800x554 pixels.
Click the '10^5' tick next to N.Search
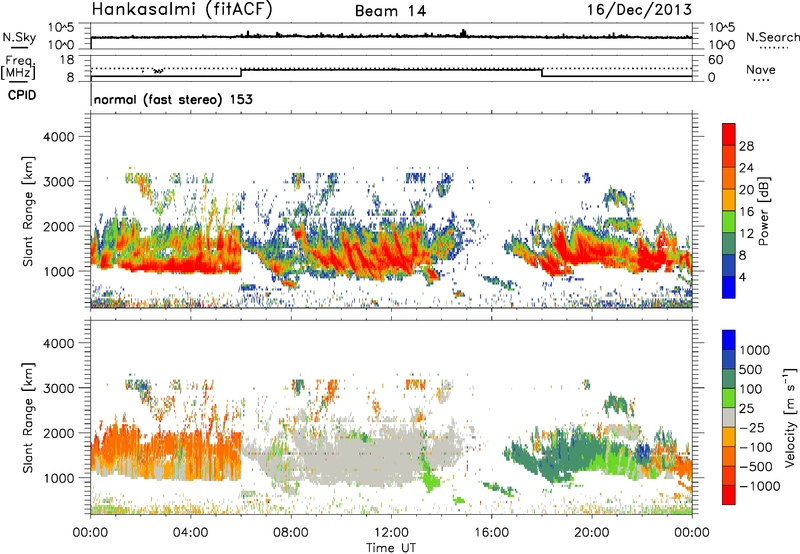(x=722, y=28)
